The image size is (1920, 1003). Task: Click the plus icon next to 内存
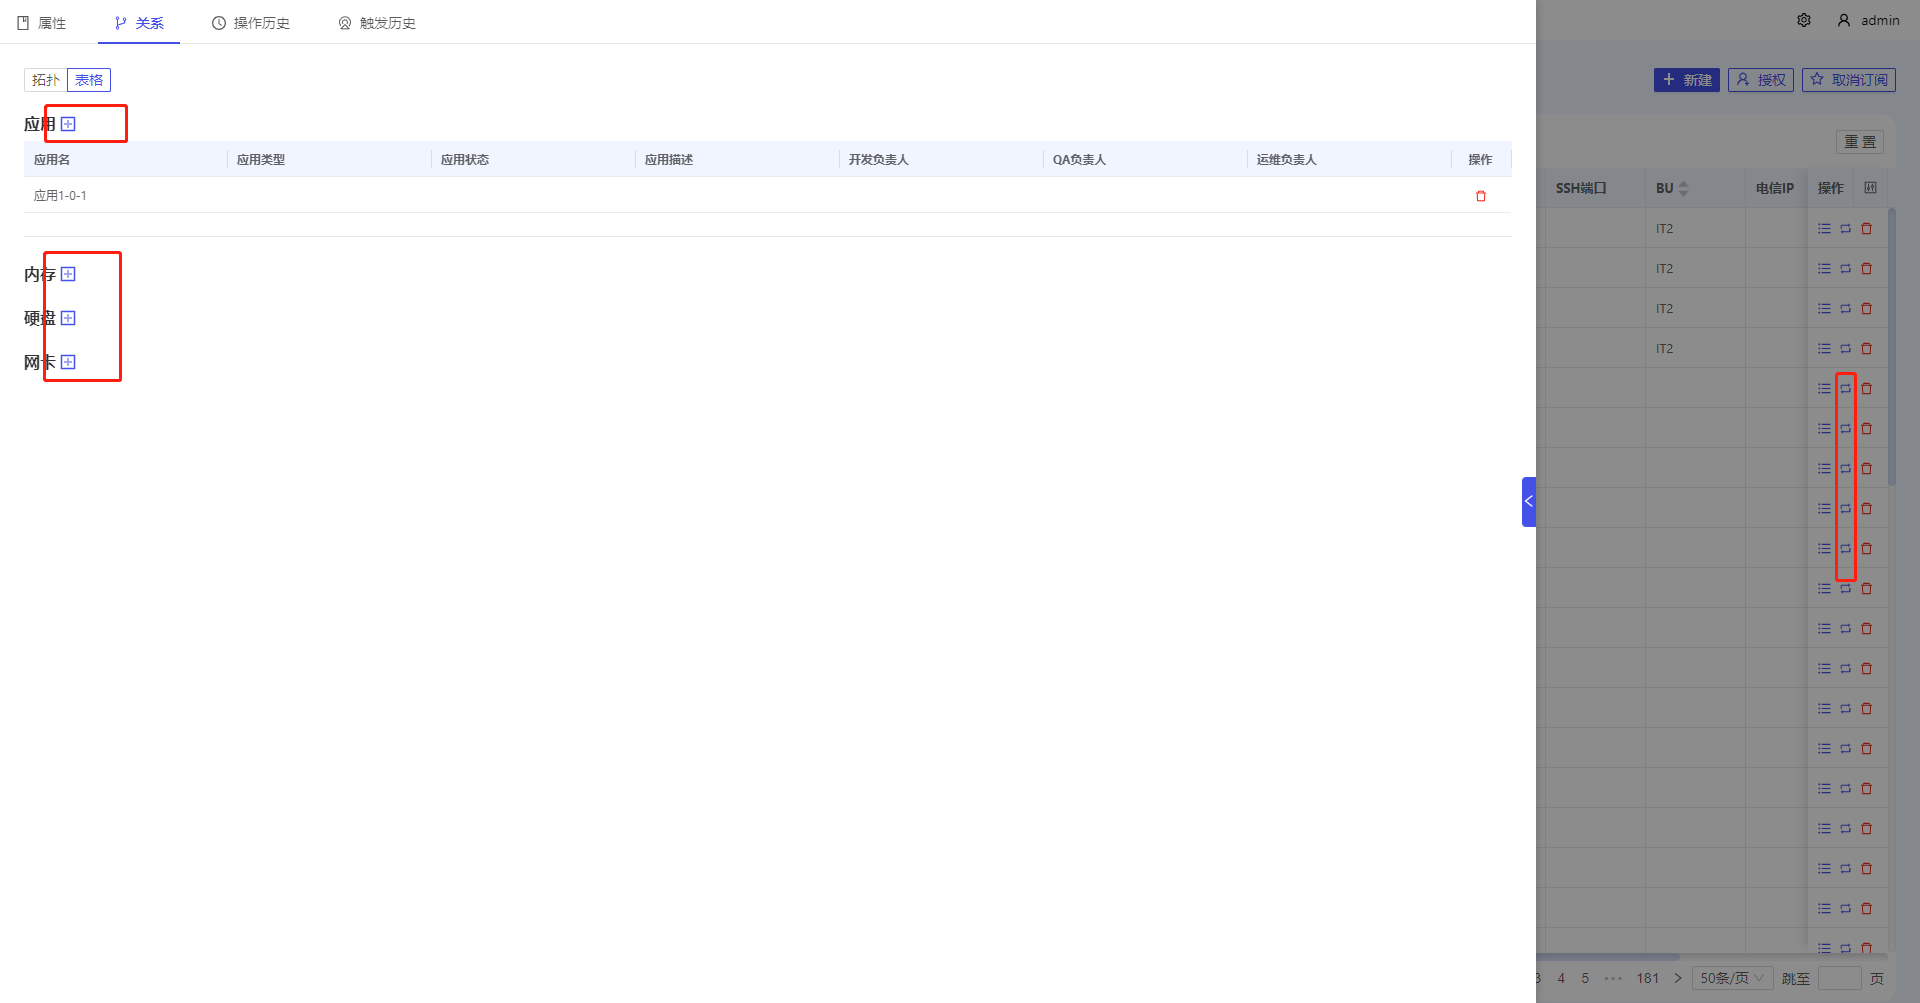(x=68, y=274)
